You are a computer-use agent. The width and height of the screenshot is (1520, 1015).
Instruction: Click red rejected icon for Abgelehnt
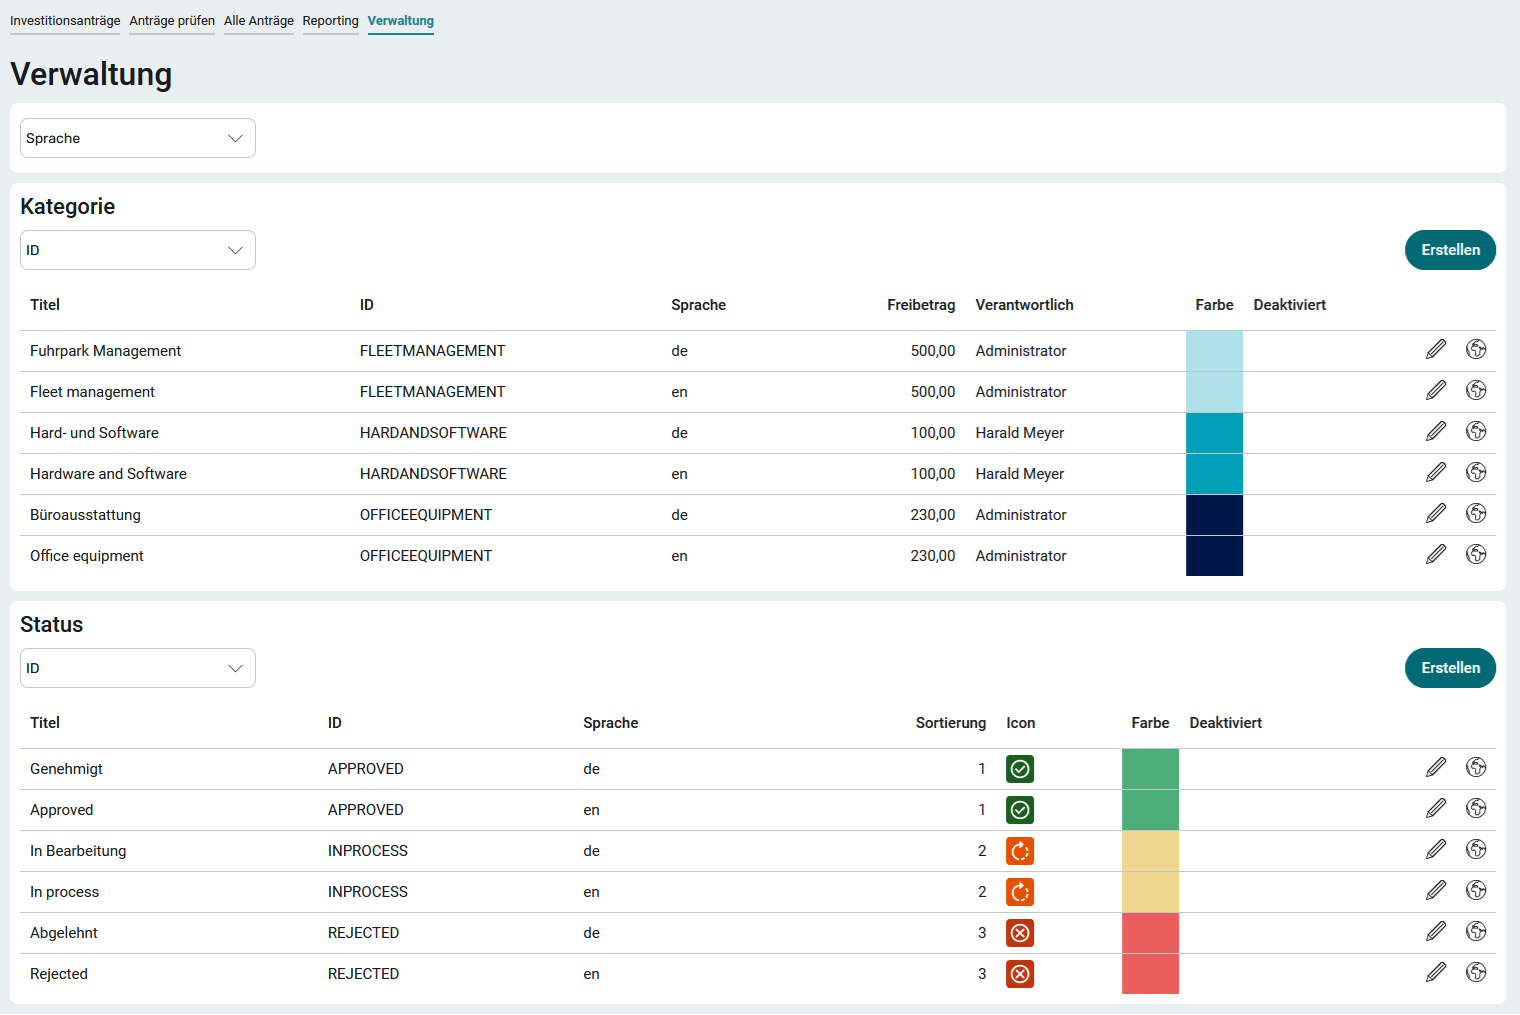click(1020, 933)
